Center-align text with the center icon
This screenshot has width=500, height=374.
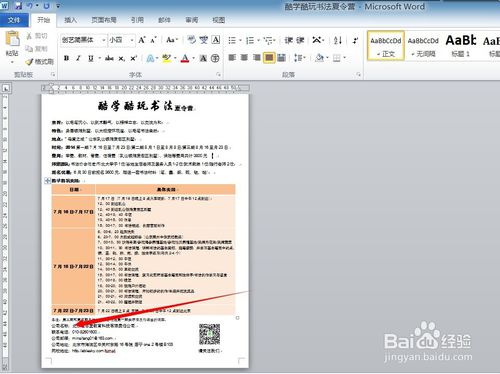click(244, 58)
